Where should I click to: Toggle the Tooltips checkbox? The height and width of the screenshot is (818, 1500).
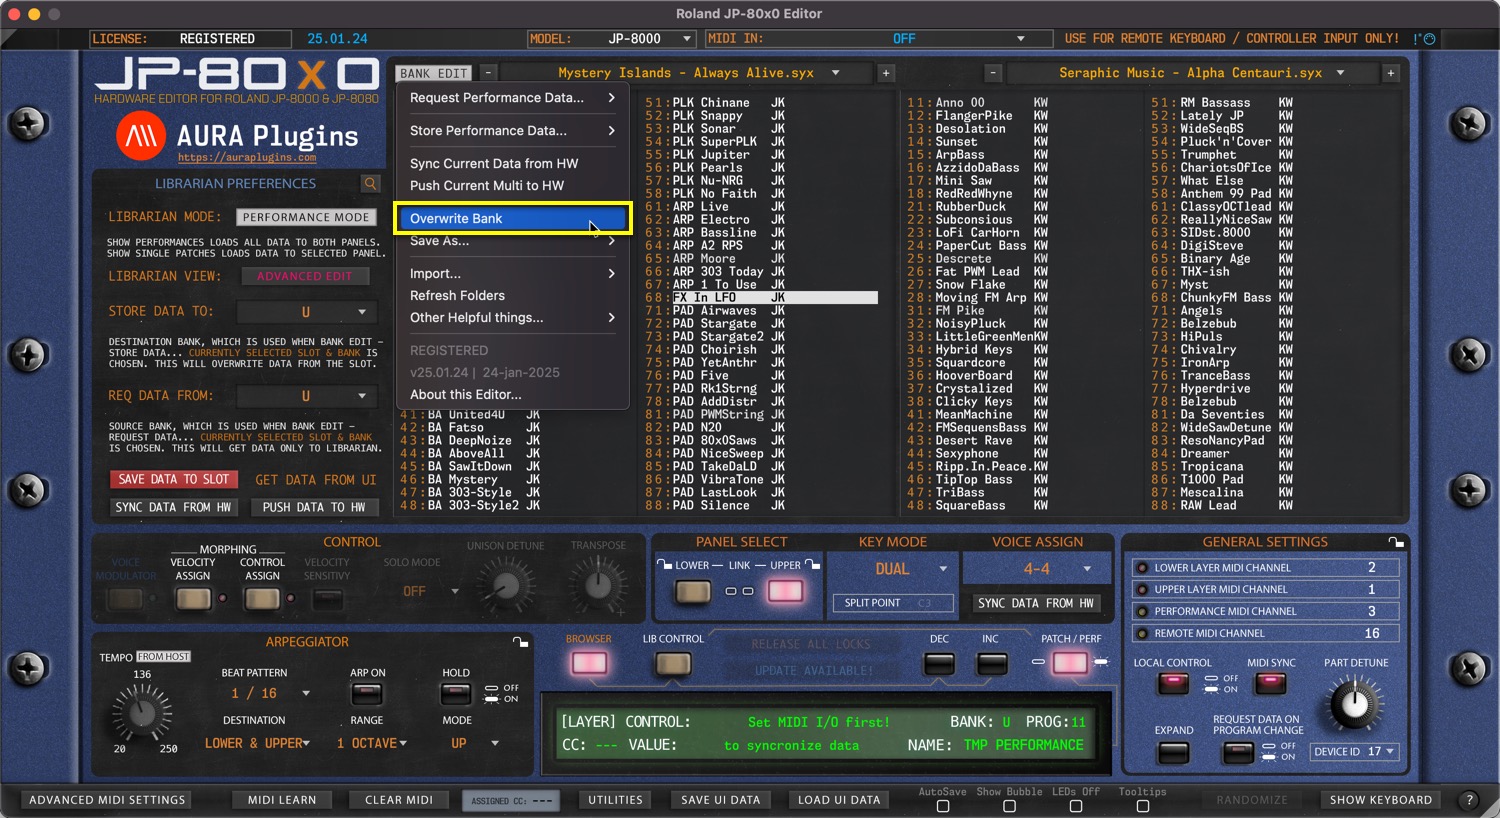pos(1142,806)
